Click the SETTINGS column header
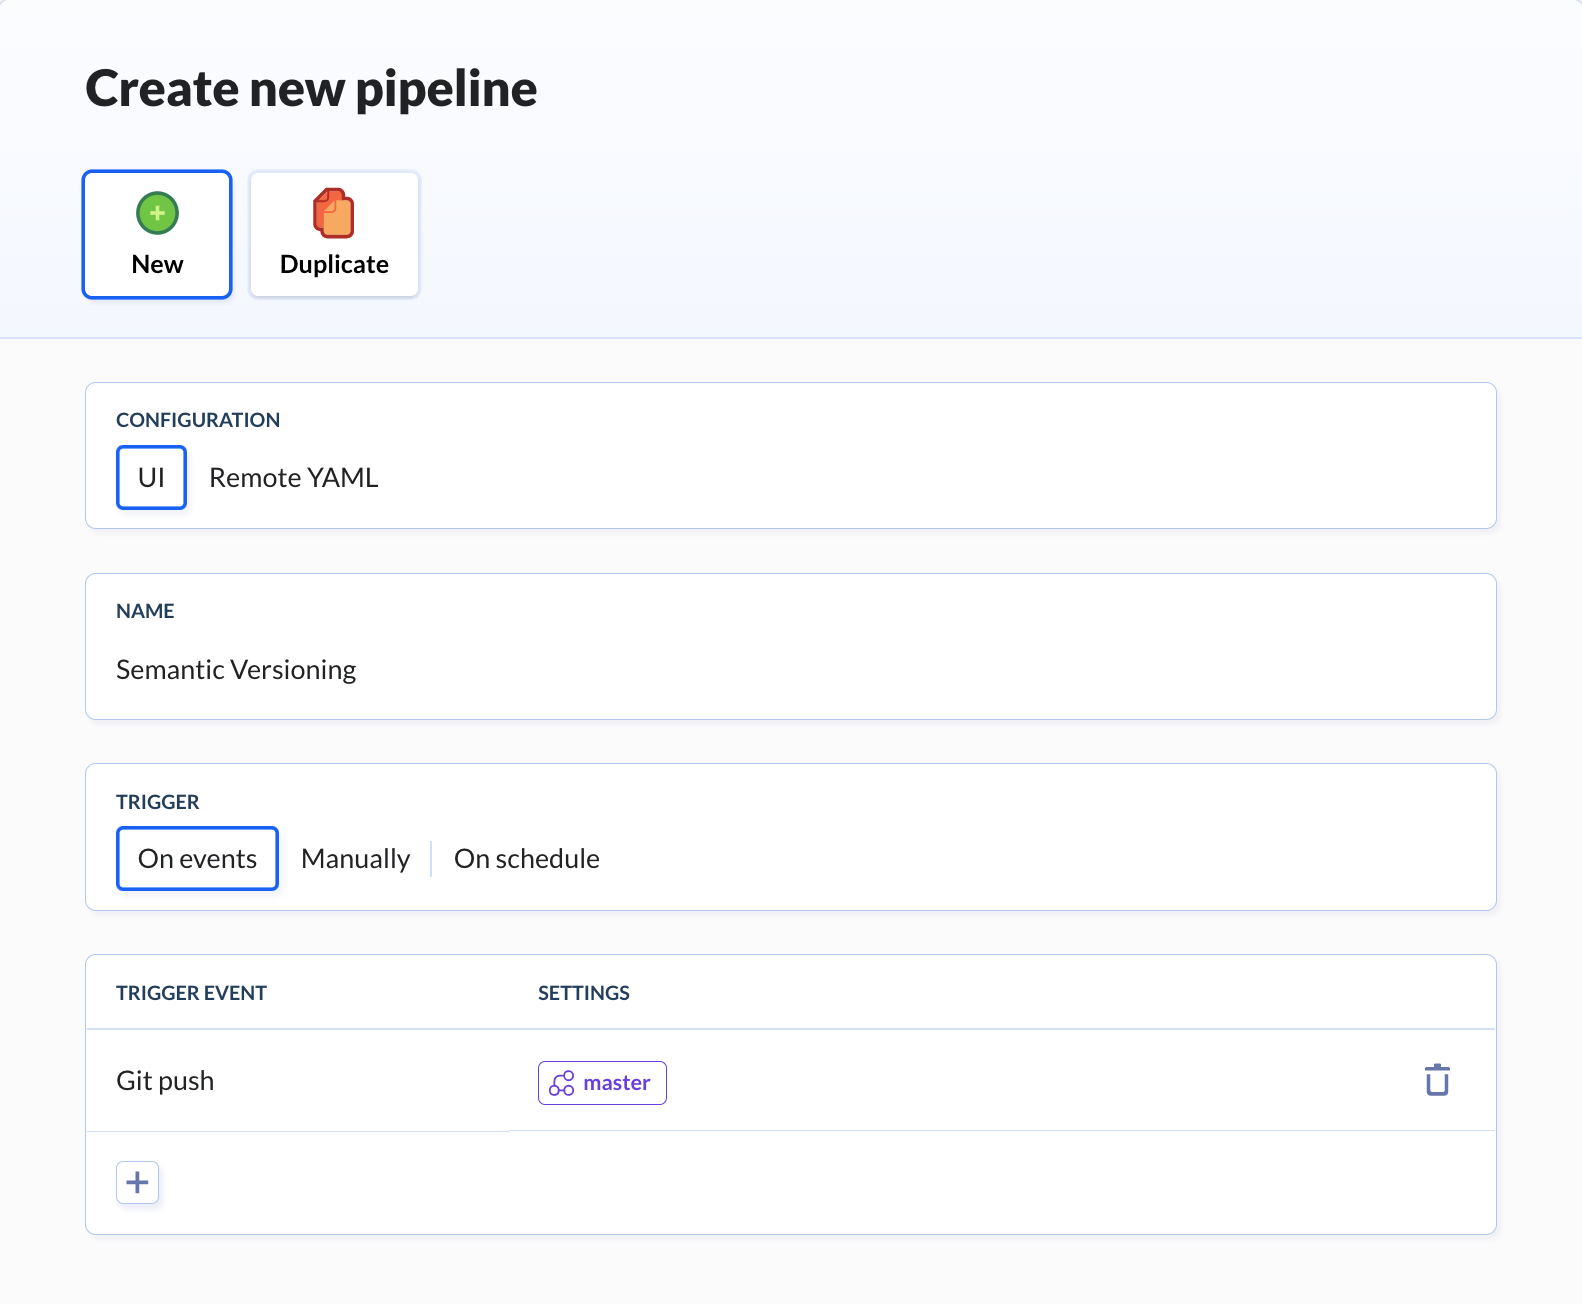This screenshot has width=1582, height=1304. click(x=584, y=993)
